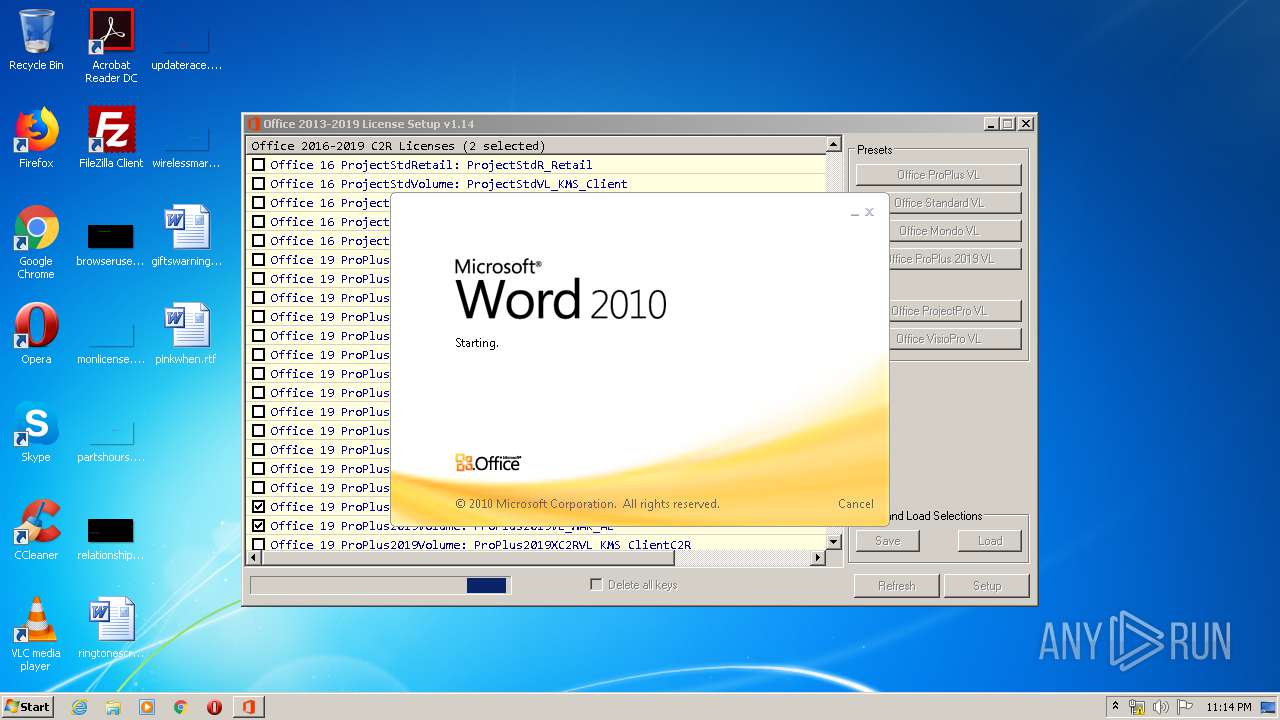
Task: Select the updaterace desktop file
Action: pyautogui.click(x=186, y=48)
